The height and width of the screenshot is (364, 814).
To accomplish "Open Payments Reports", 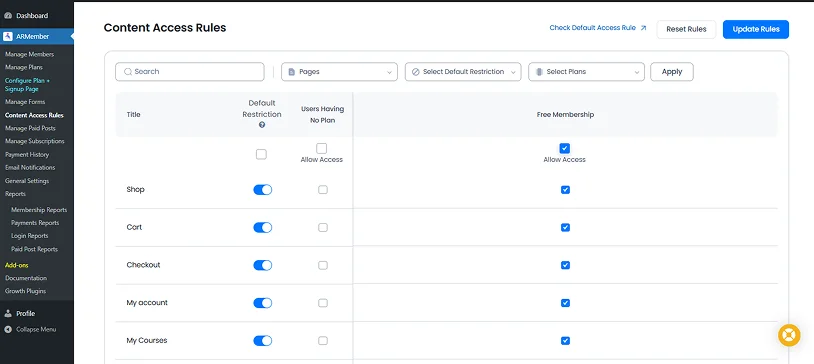I will point(35,223).
